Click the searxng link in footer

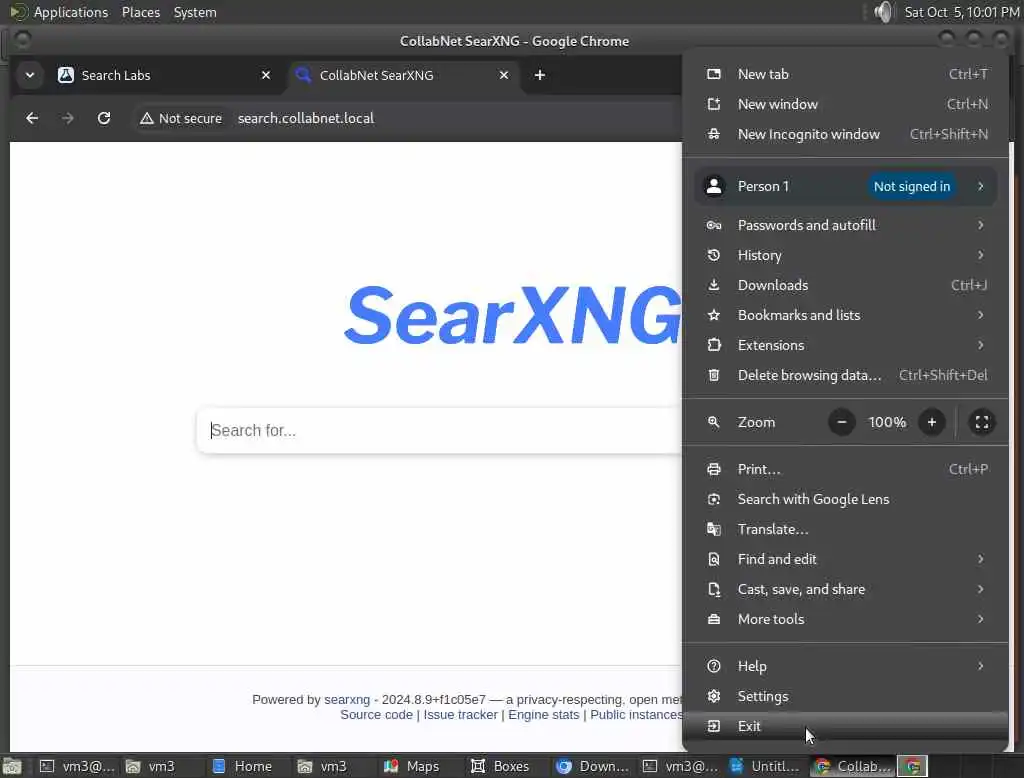[347, 700]
